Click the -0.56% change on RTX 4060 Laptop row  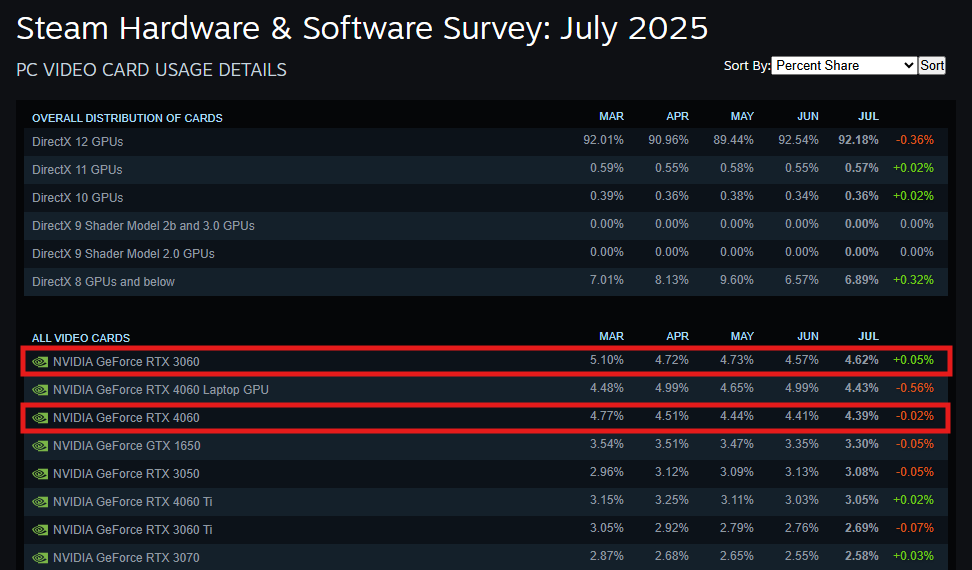914,388
